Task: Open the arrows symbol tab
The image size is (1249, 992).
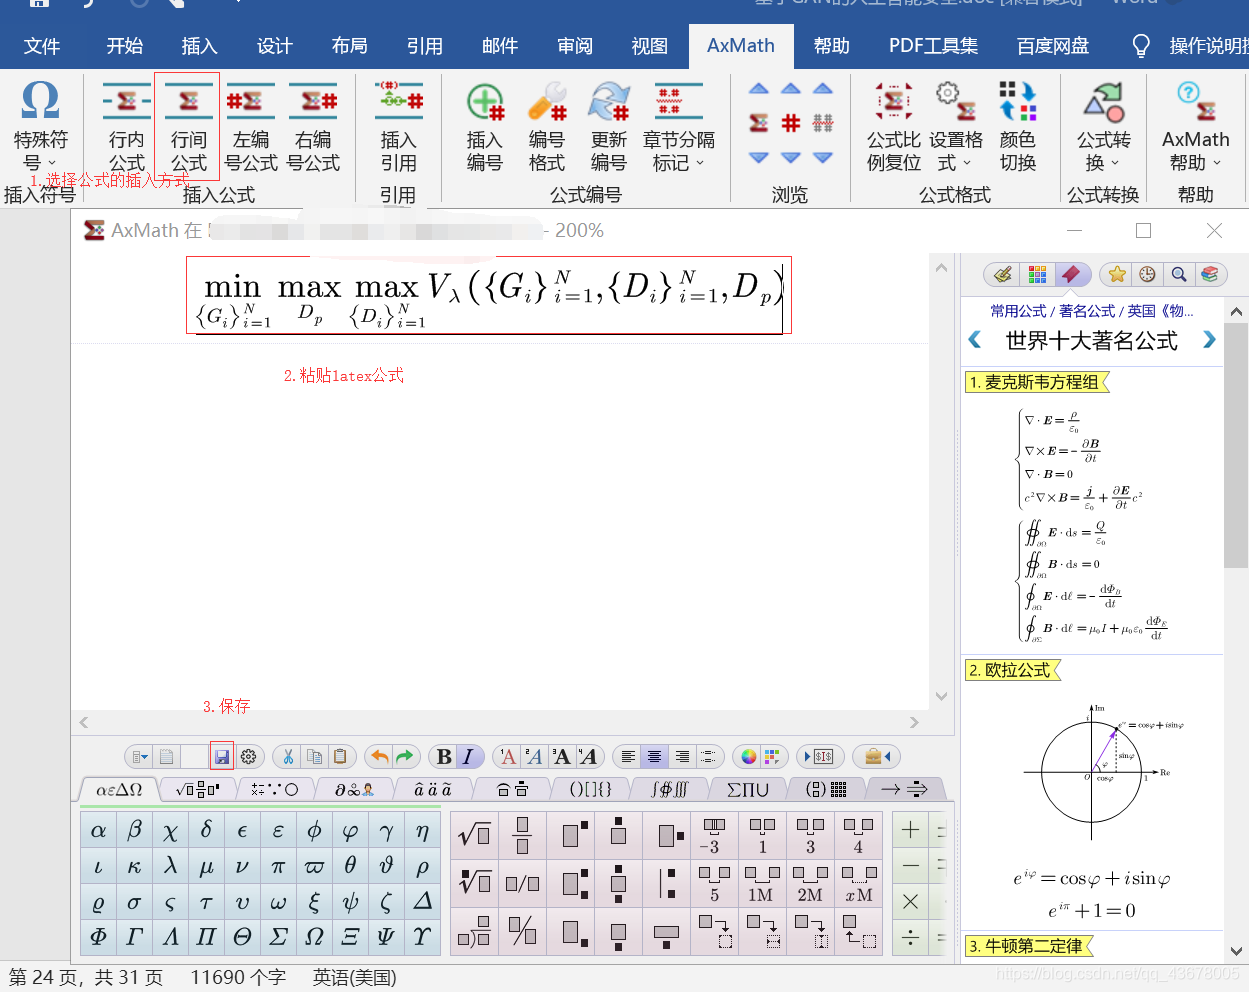Action: point(904,789)
